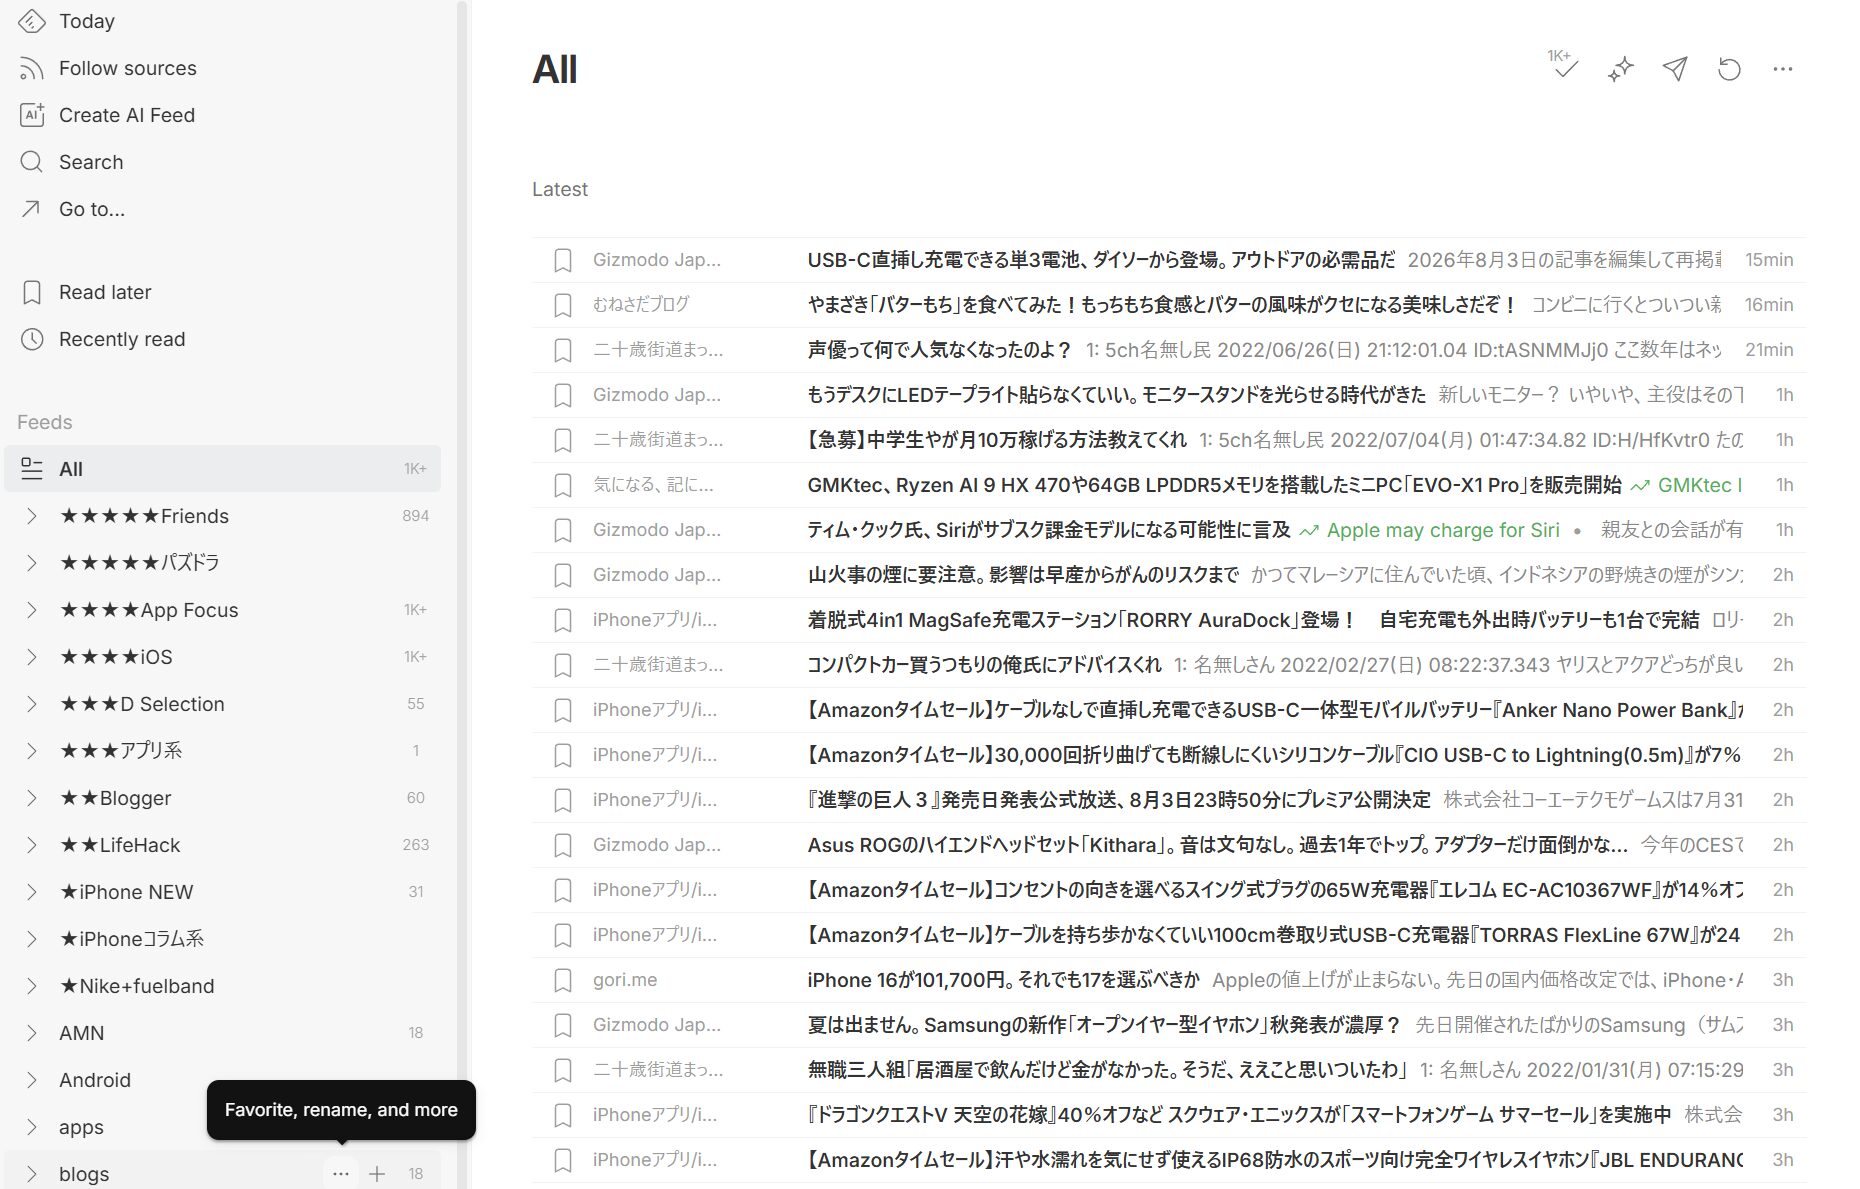Click the Read later bookmark icon in sidebar
The image size is (1860, 1189).
[x=32, y=292]
